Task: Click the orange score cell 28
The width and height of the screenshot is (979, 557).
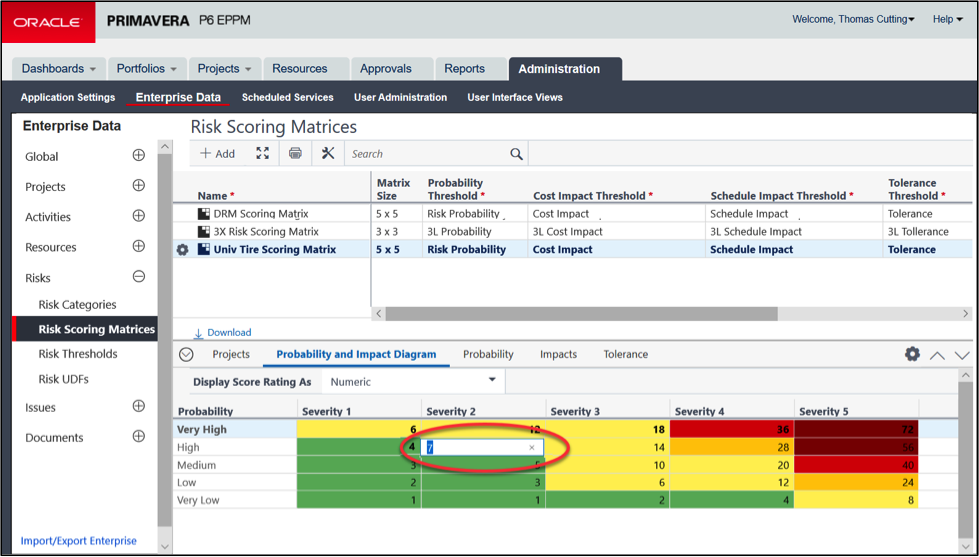Action: pyautogui.click(x=732, y=447)
